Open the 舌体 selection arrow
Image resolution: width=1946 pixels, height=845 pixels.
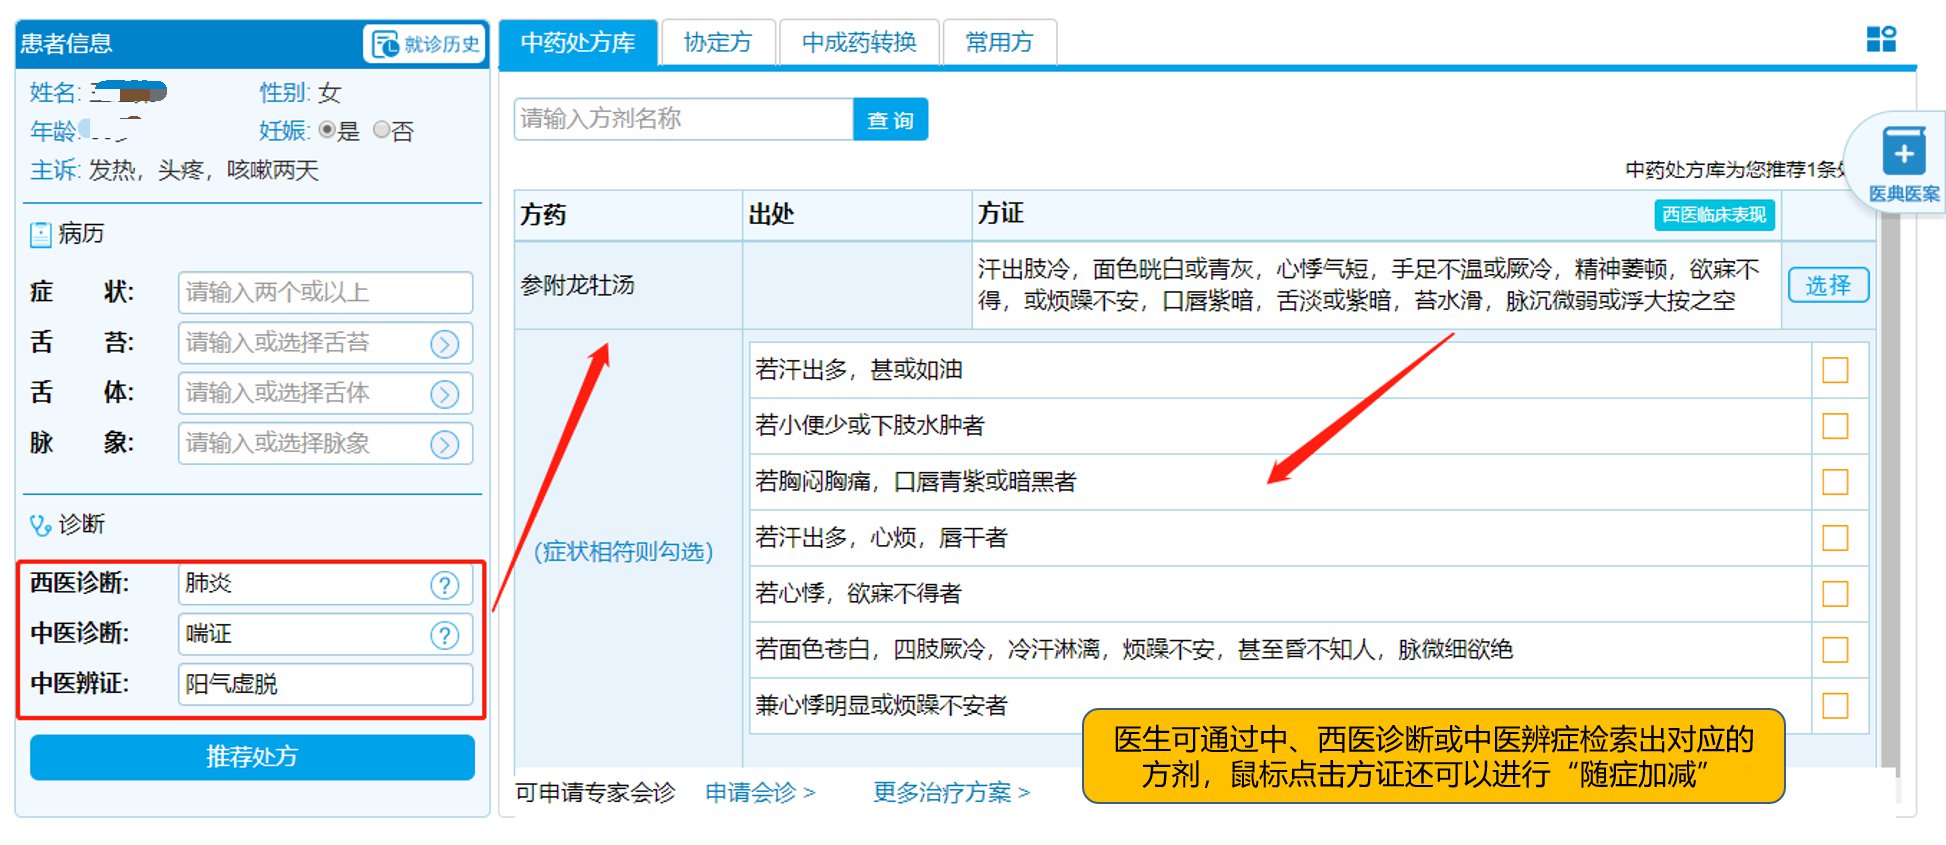click(x=444, y=394)
